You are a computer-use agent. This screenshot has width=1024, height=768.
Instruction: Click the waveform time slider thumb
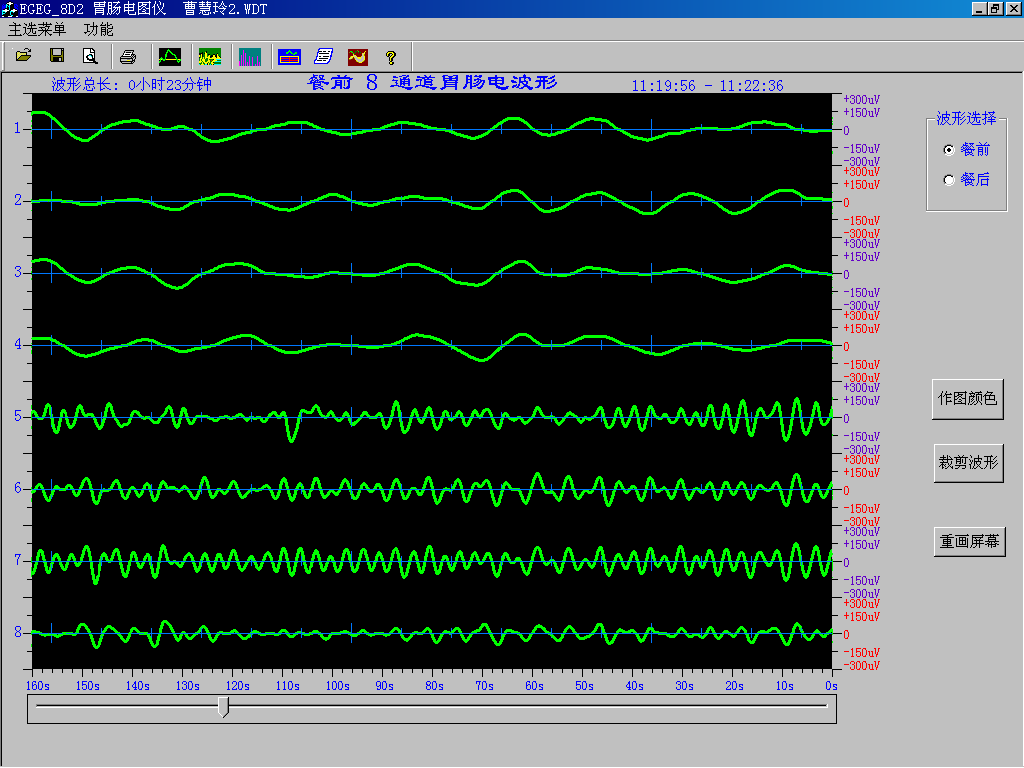tap(223, 707)
